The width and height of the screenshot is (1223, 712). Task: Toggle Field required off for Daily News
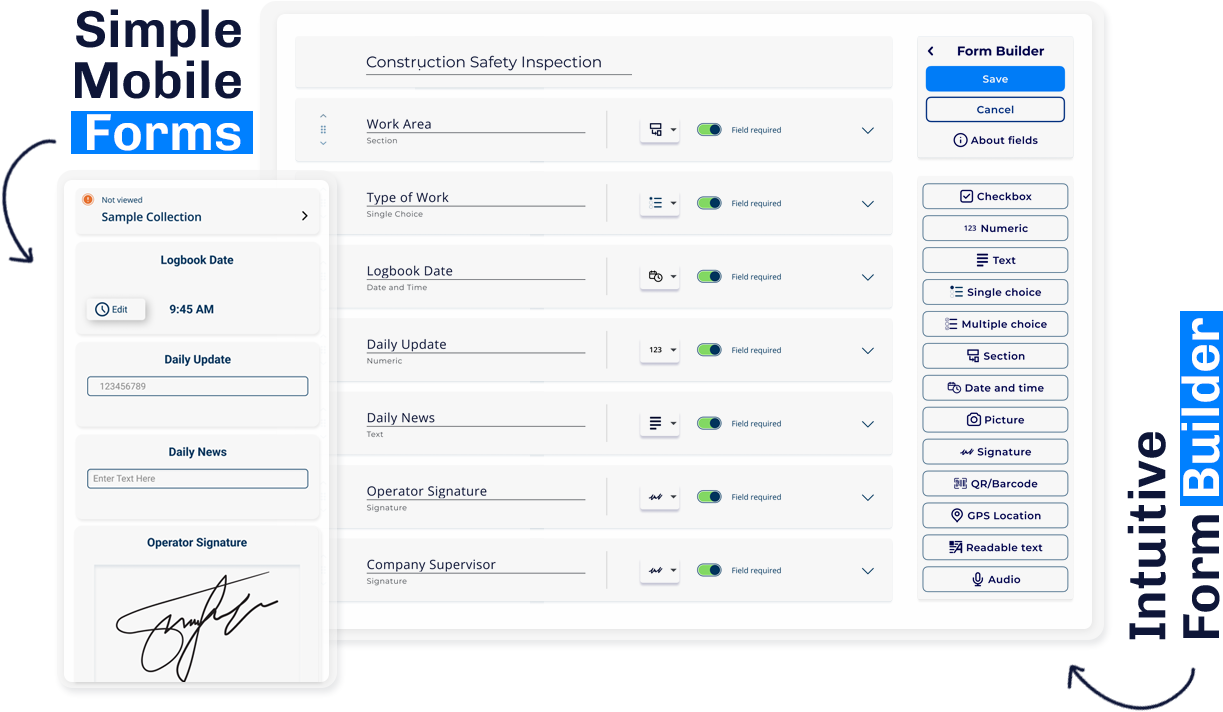coord(710,423)
